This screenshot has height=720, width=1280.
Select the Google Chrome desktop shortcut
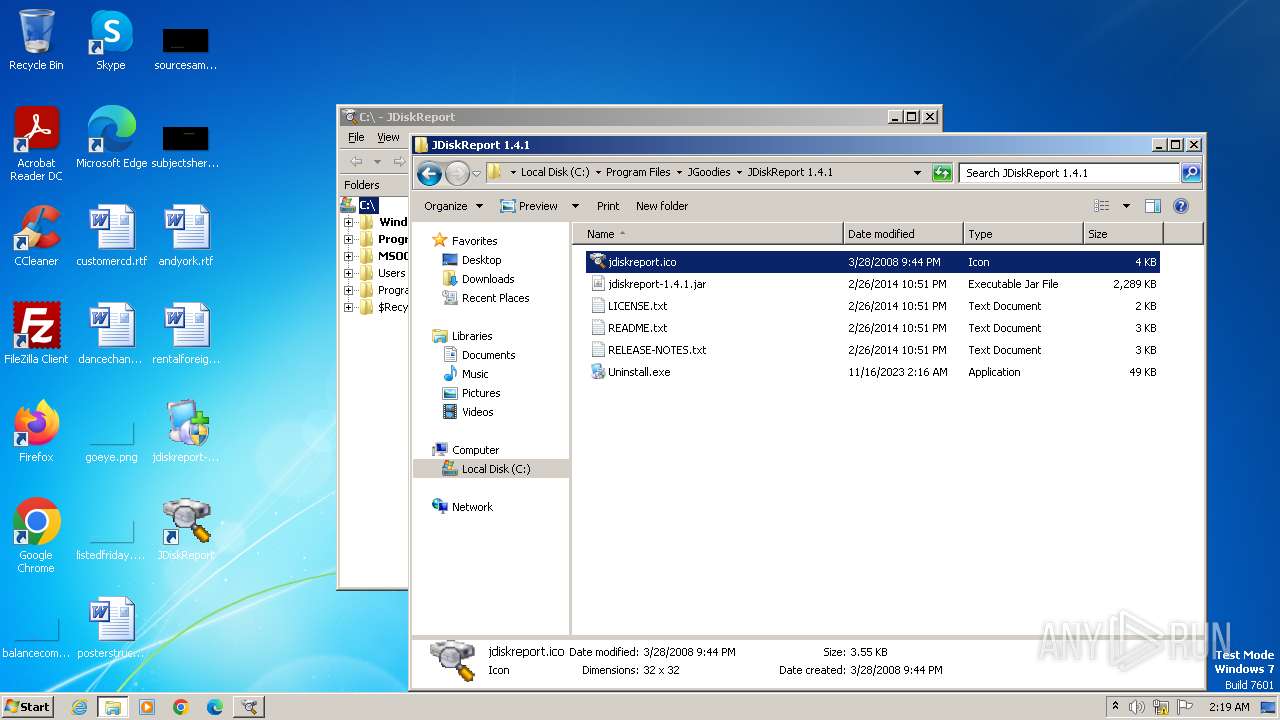[36, 536]
